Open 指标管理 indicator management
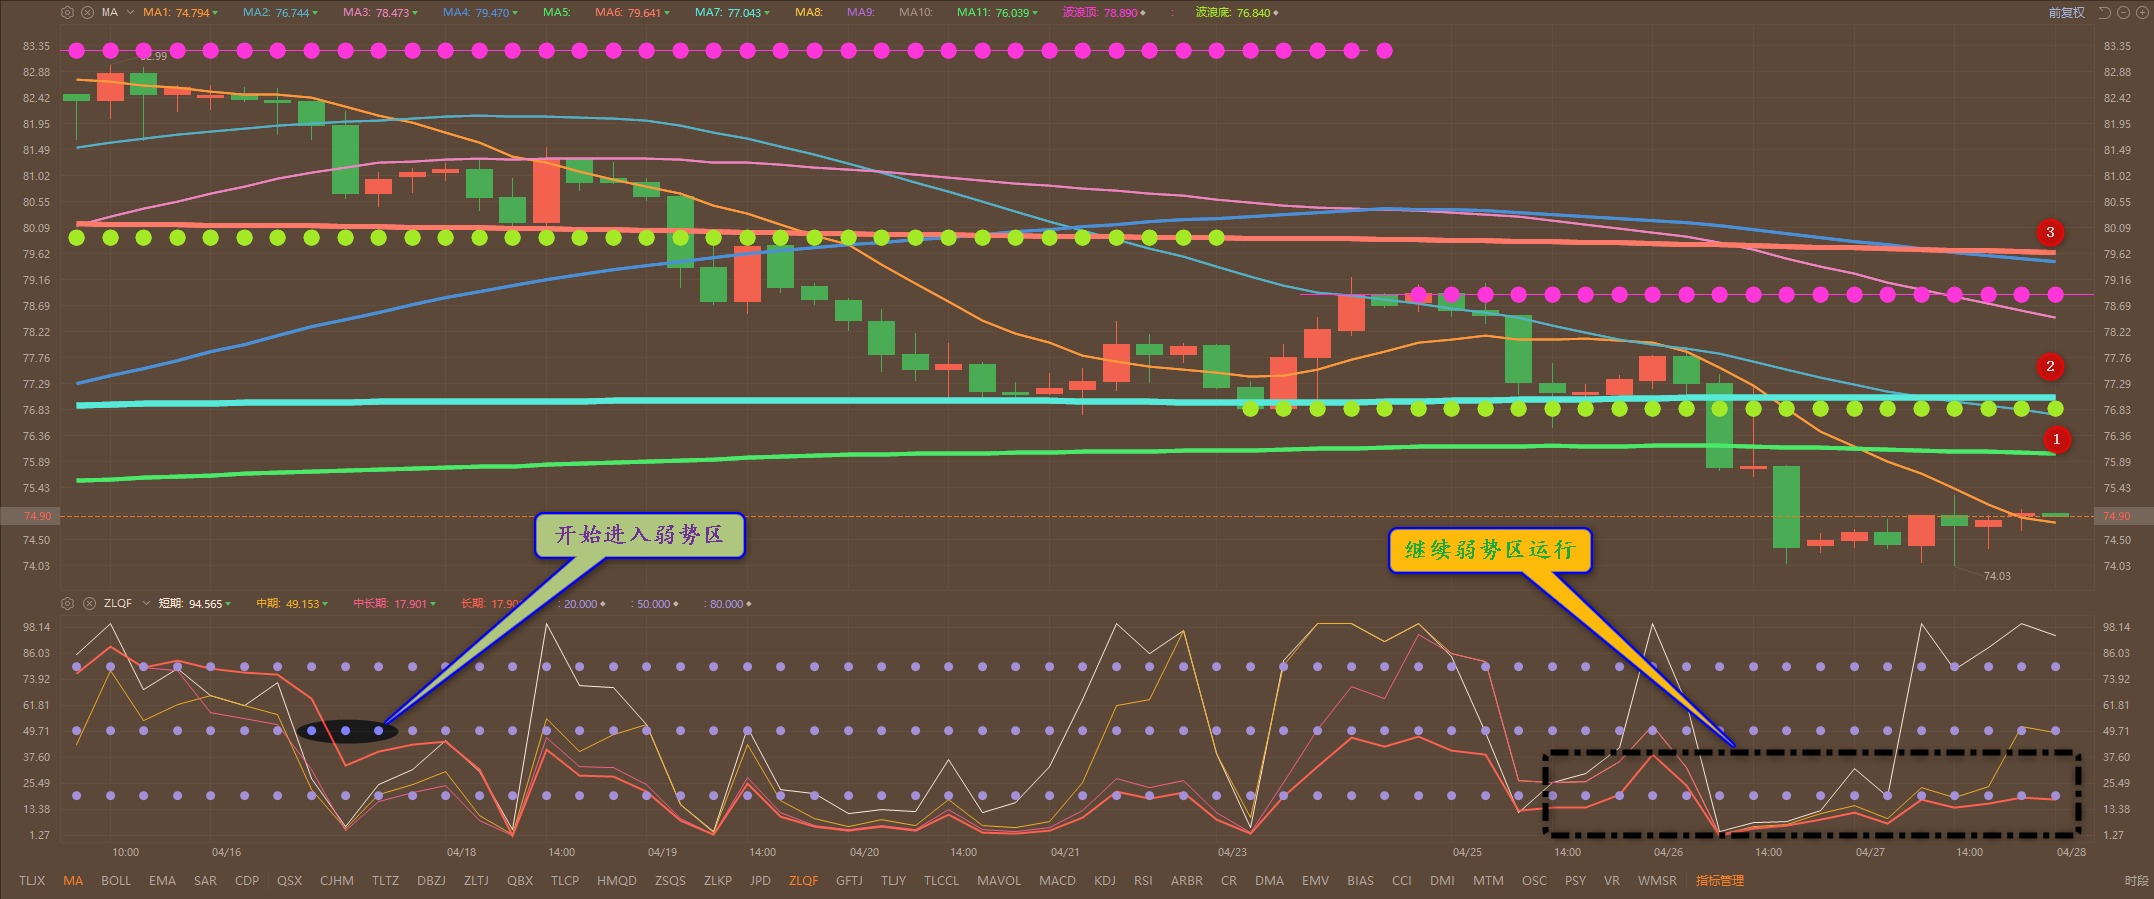2154x899 pixels. [1720, 881]
